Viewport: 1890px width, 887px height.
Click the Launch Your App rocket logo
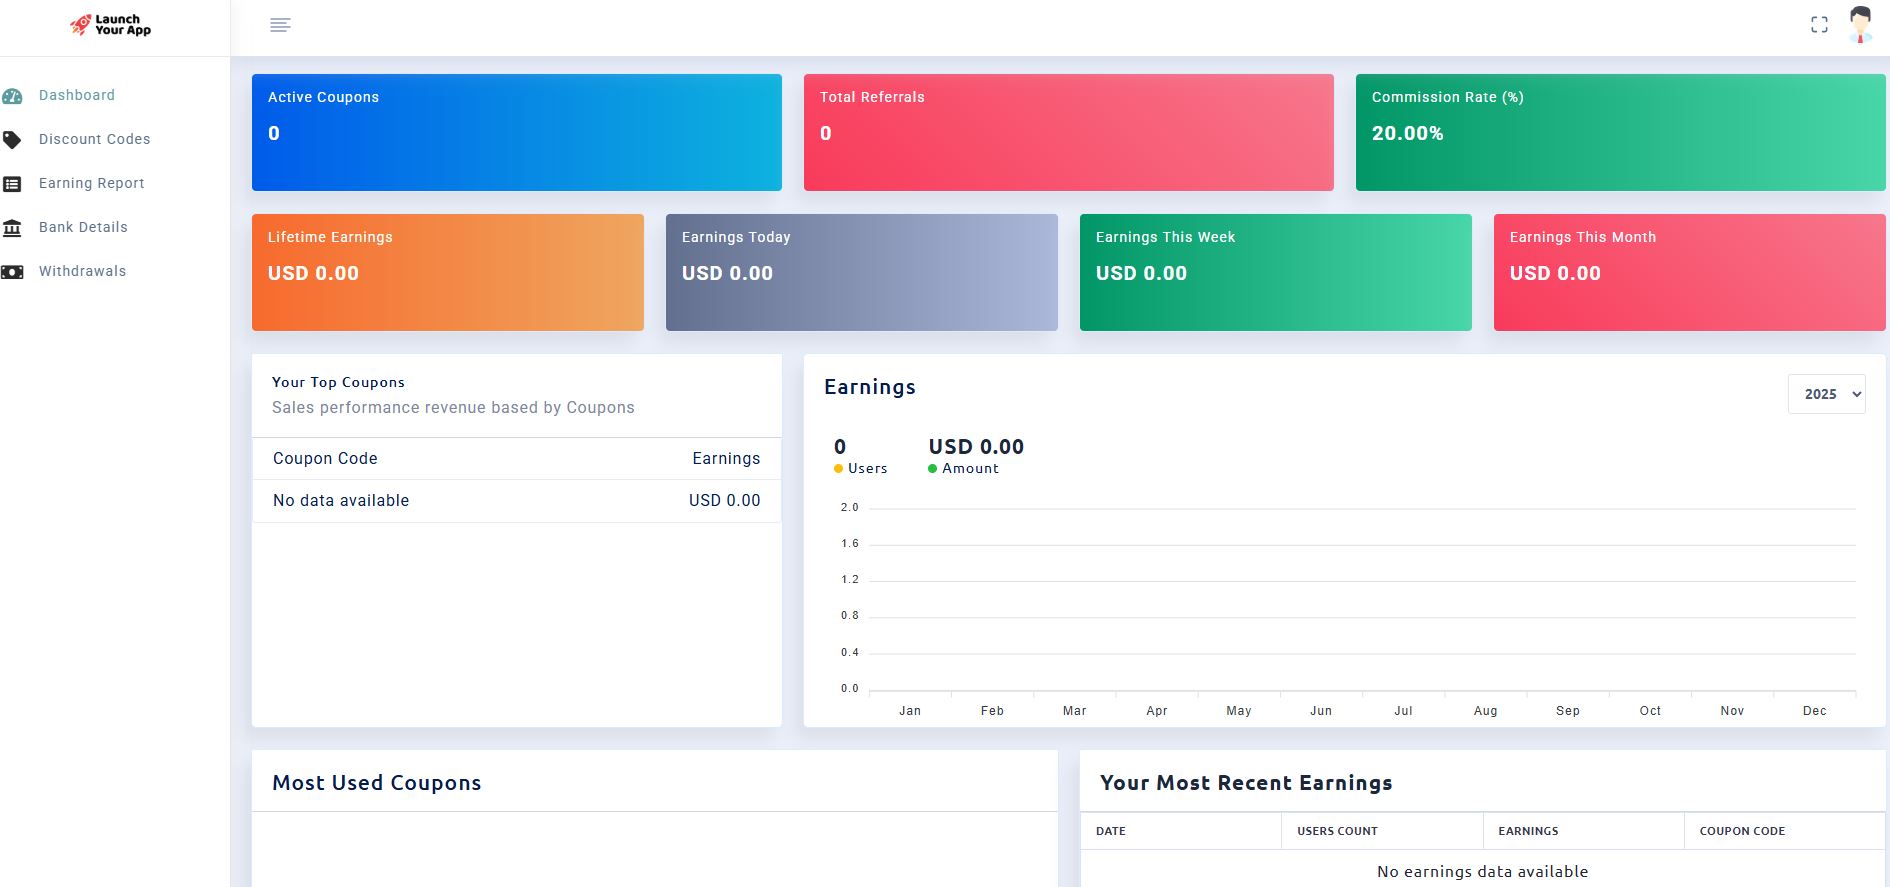[110, 25]
